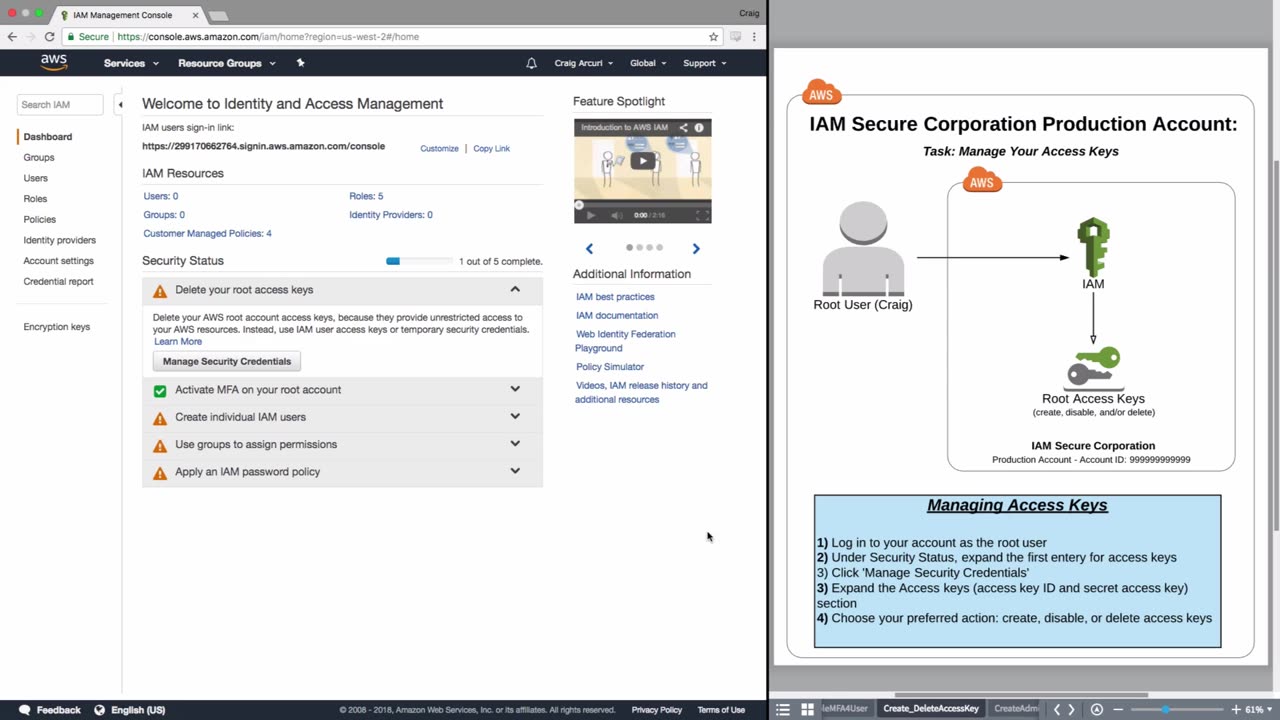Click the Customer Managed Policies: 4 link
This screenshot has width=1280, height=720.
[207, 233]
